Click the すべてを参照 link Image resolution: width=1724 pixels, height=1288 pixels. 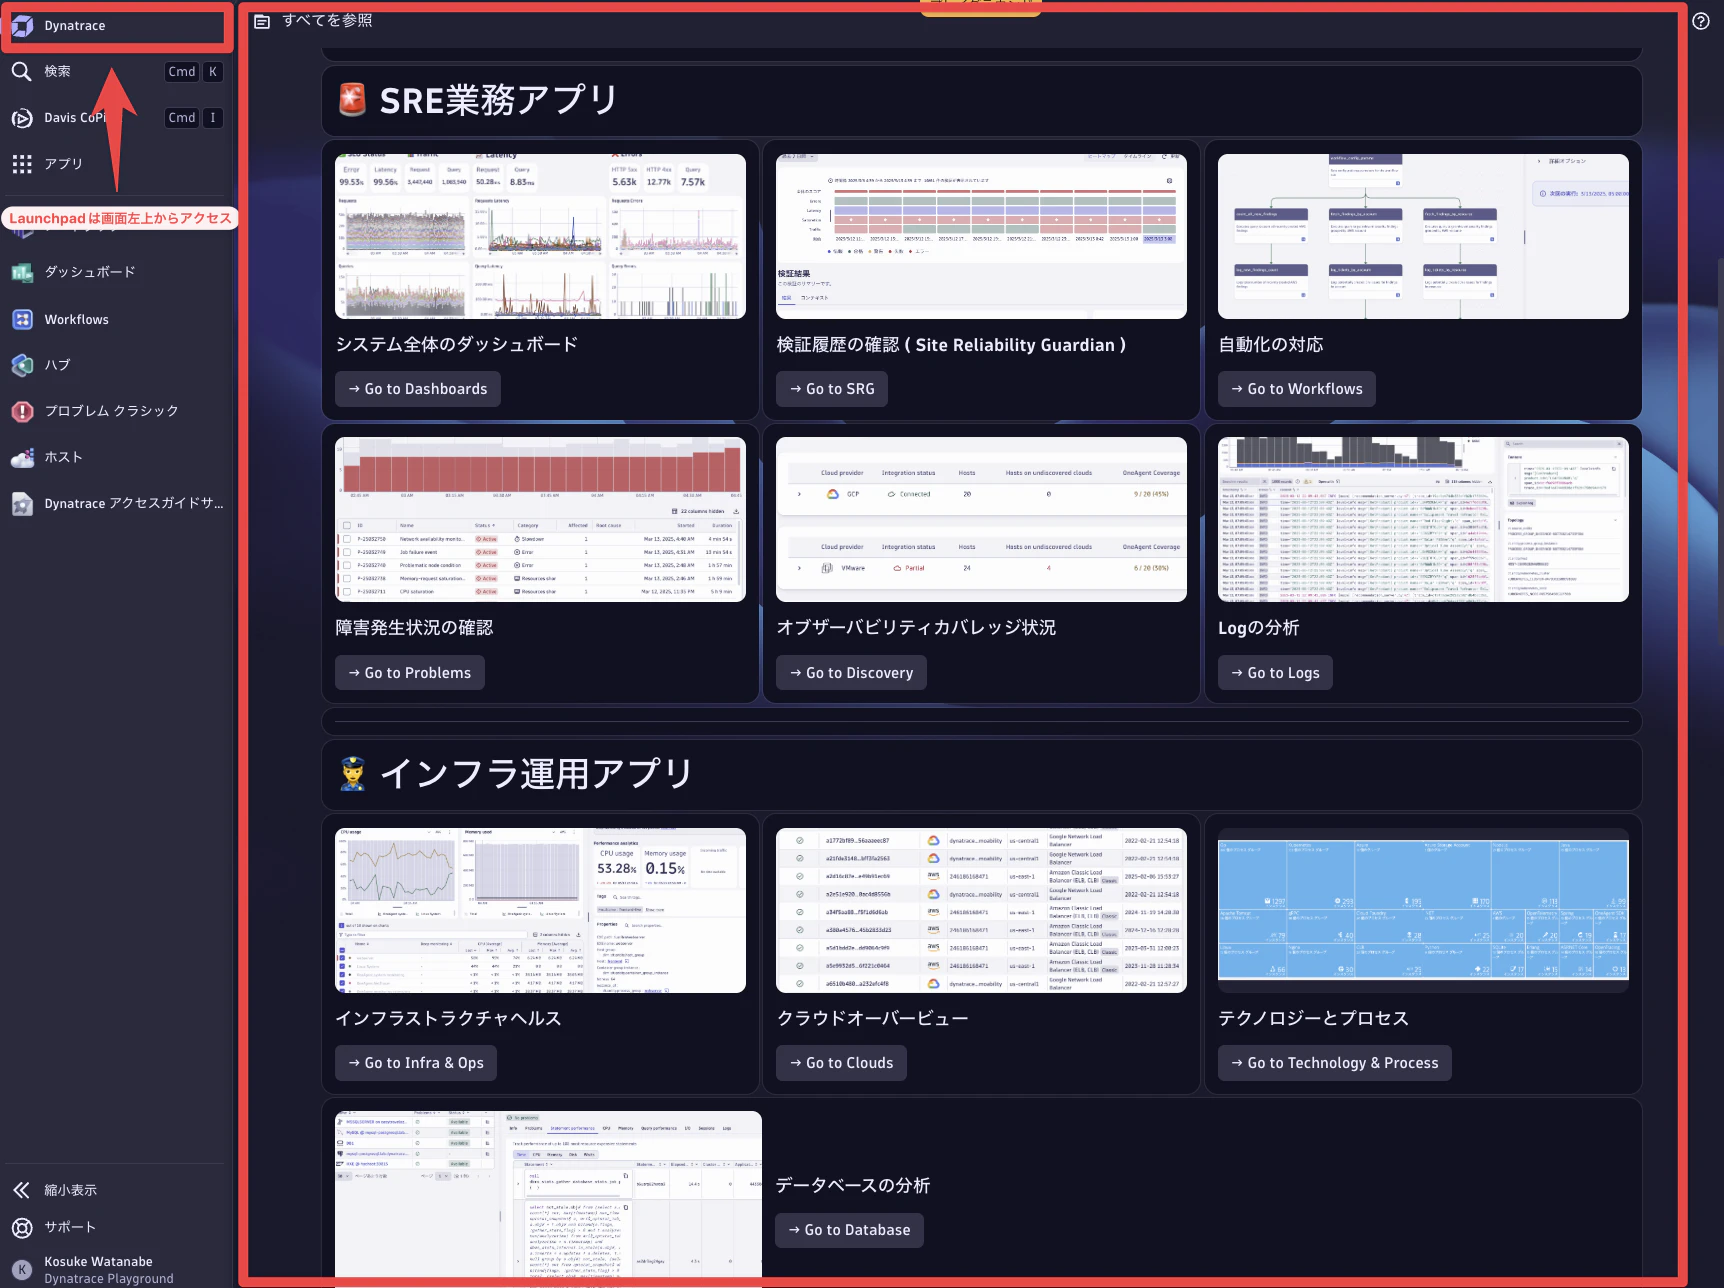click(x=327, y=20)
